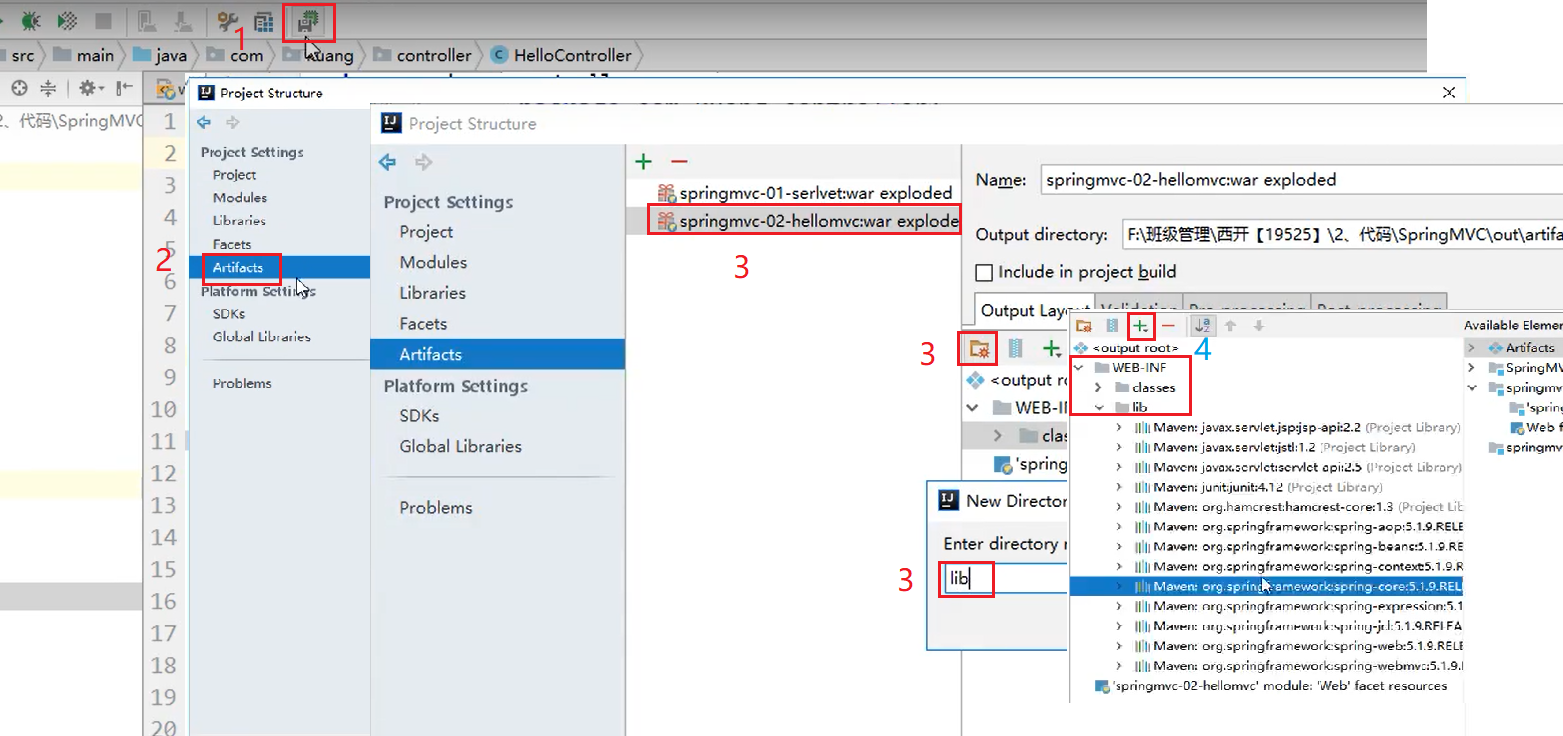This screenshot has width=1563, height=736.
Task: Open Project Structure from the main toolbar
Action: click(x=310, y=20)
